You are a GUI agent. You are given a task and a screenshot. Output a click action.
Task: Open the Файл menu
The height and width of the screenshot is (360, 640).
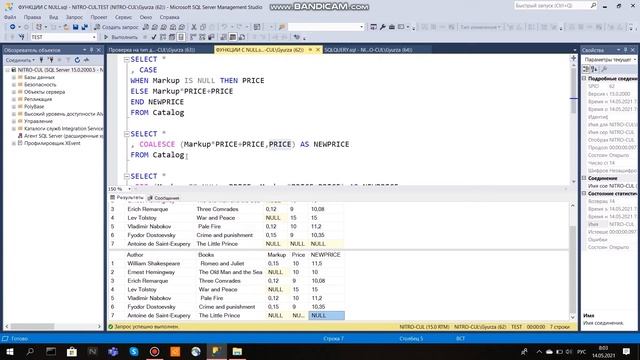pyautogui.click(x=10, y=17)
